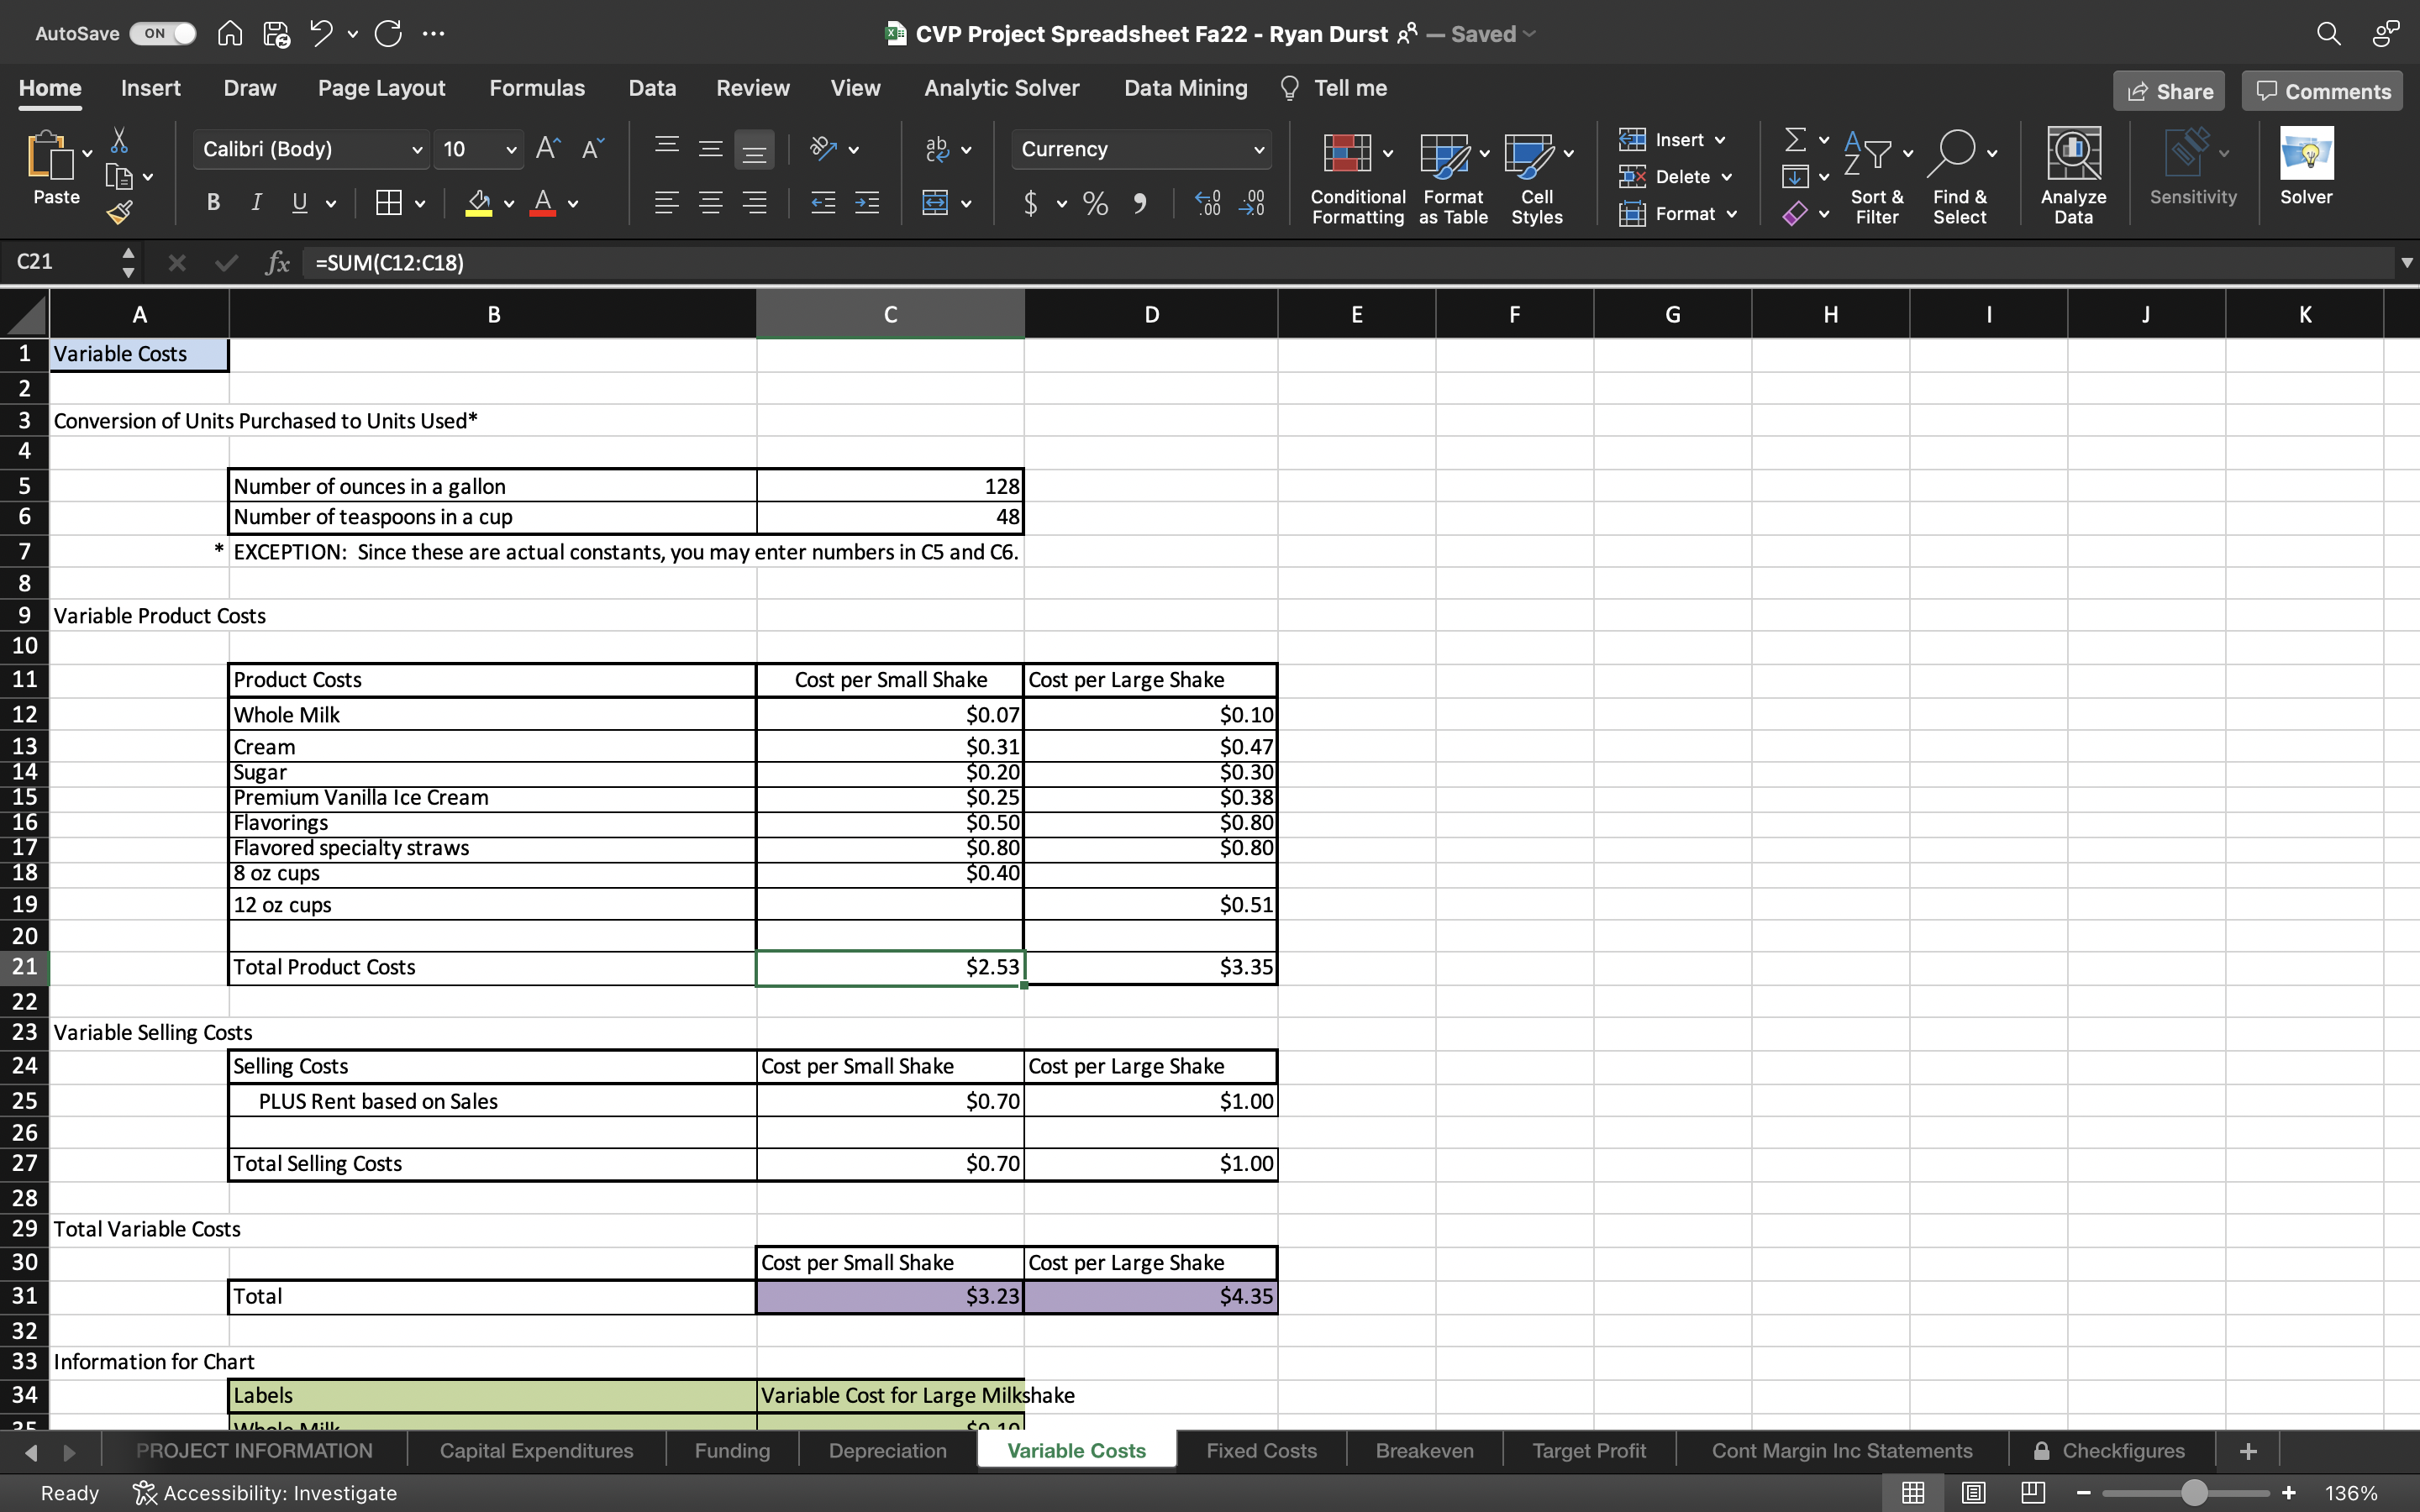
Task: Click the Format Painter
Action: click(120, 211)
